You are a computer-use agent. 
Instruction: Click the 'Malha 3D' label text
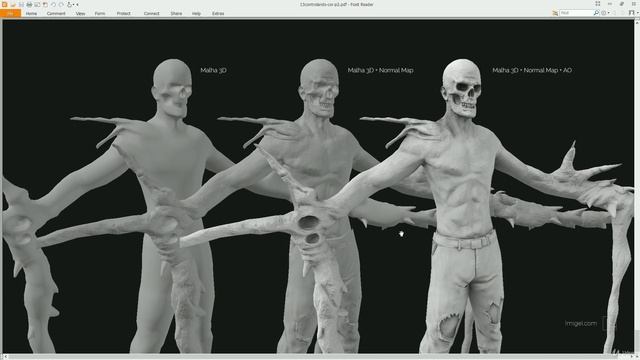click(213, 70)
